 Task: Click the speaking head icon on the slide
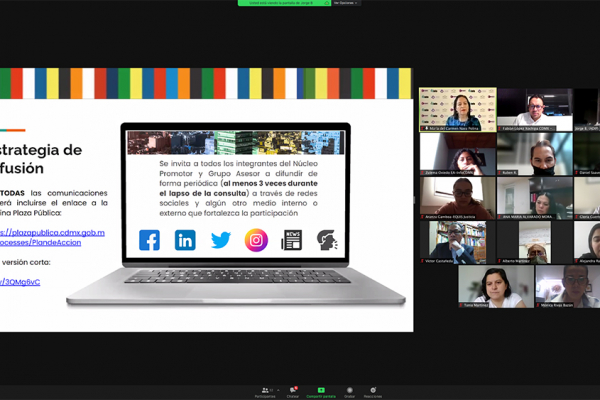(327, 240)
